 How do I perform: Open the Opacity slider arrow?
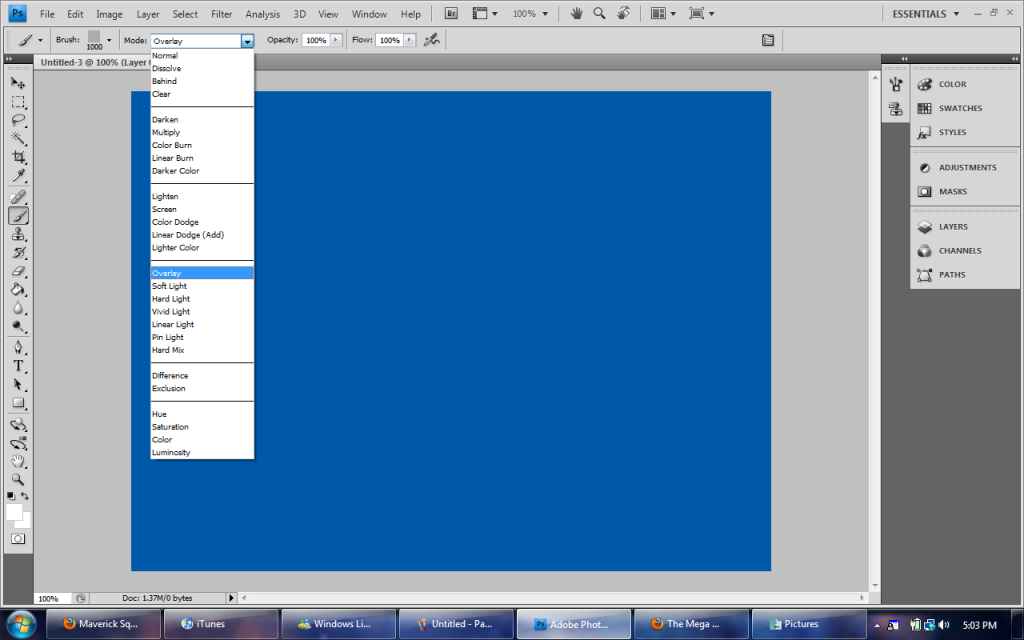tap(335, 40)
